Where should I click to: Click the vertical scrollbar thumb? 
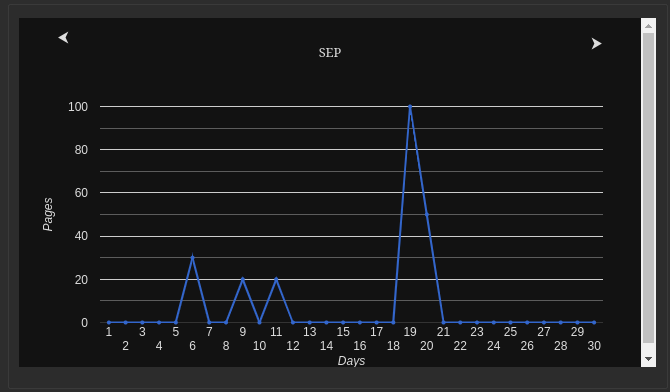point(648,188)
